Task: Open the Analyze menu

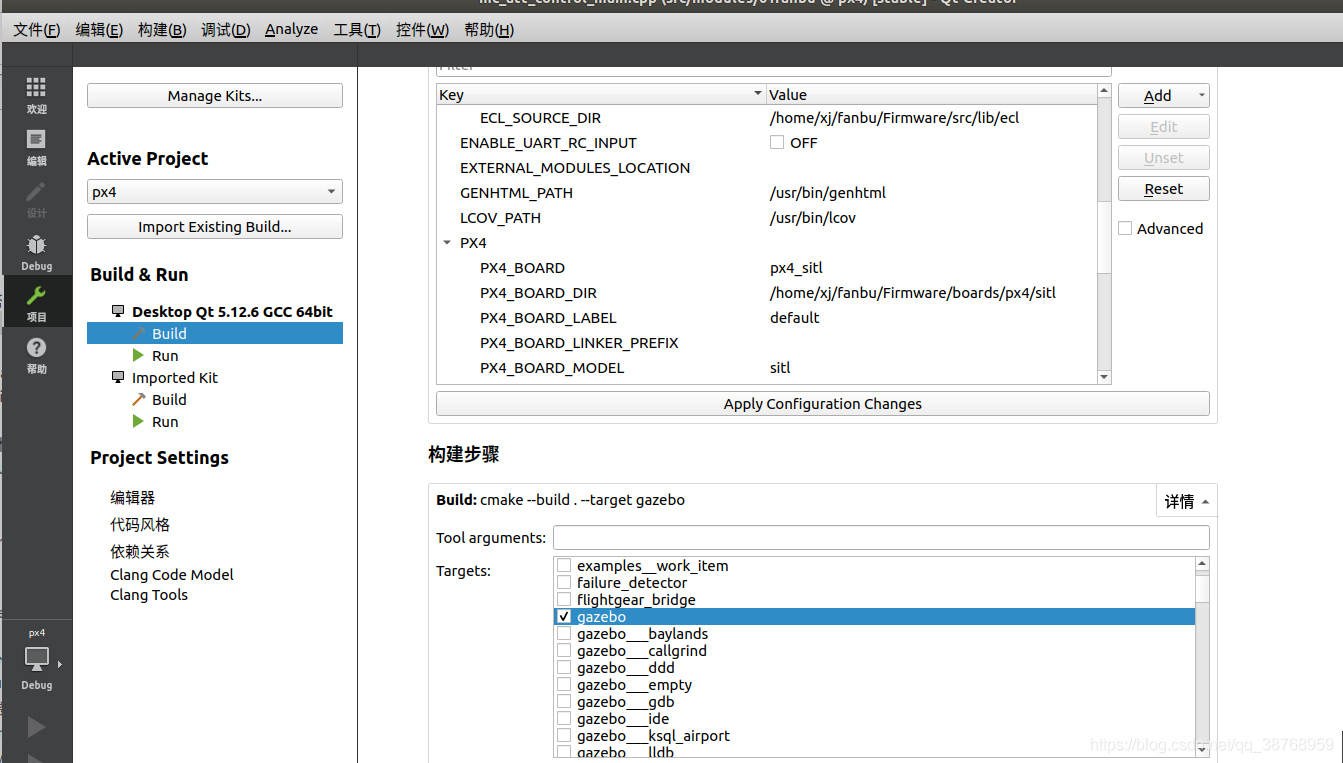Action: [x=291, y=29]
